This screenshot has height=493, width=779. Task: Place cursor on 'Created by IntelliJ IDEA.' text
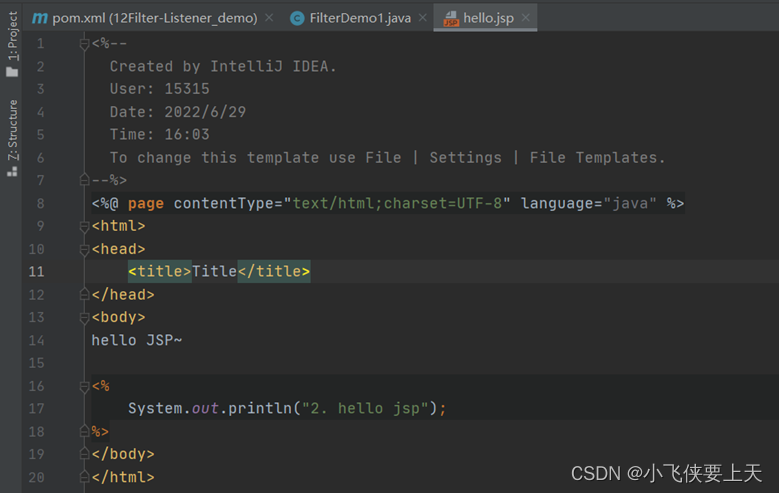click(x=223, y=66)
